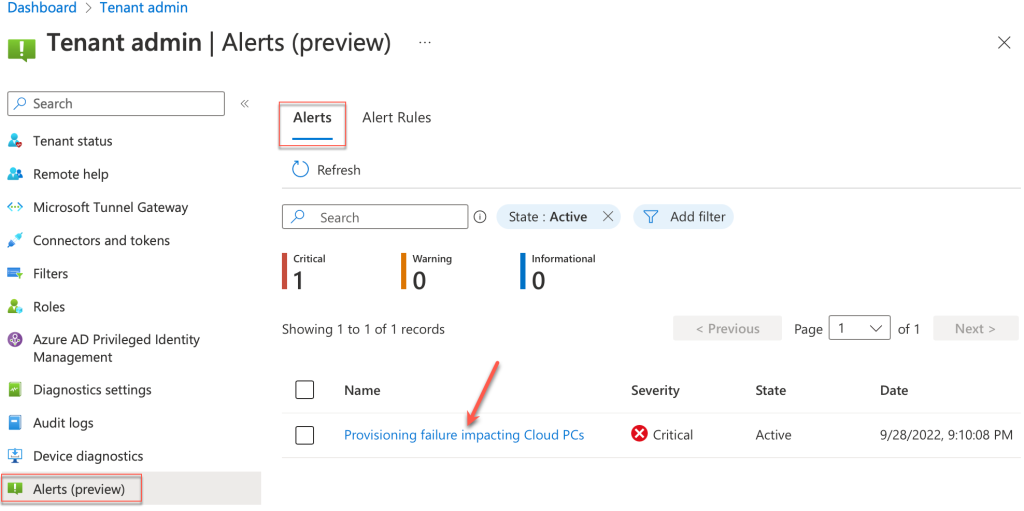This screenshot has width=1024, height=511.
Task: Switch to the Alerts tab
Action: pyautogui.click(x=312, y=118)
